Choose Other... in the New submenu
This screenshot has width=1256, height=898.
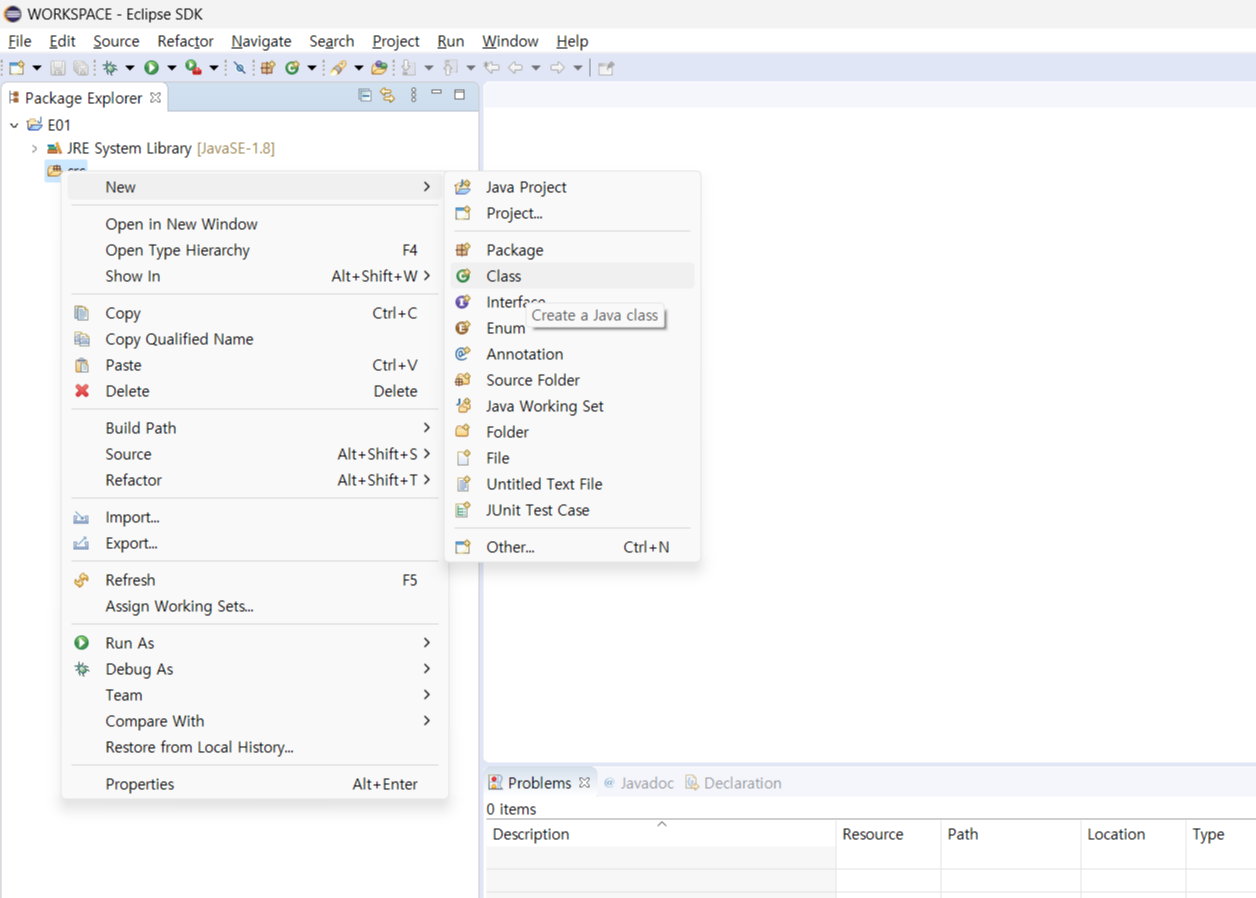tap(572, 547)
